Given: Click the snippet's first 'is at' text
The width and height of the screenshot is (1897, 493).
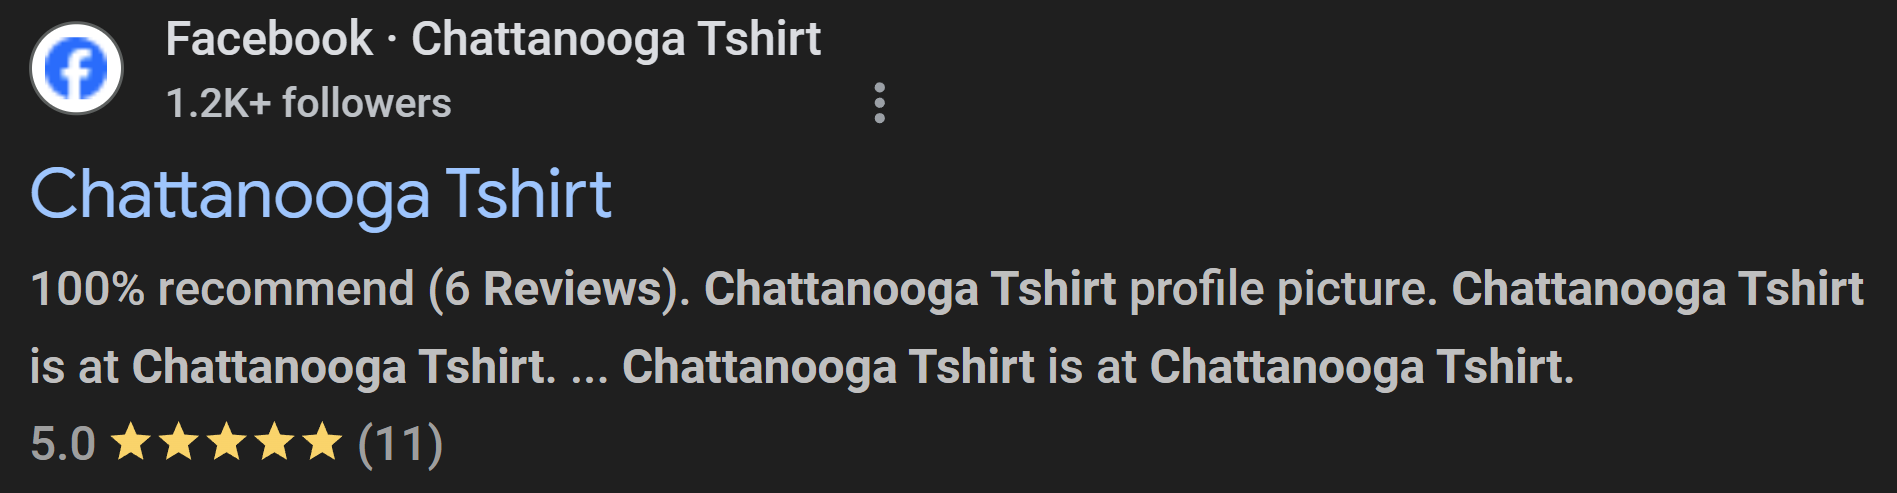Looking at the screenshot, I should [75, 367].
